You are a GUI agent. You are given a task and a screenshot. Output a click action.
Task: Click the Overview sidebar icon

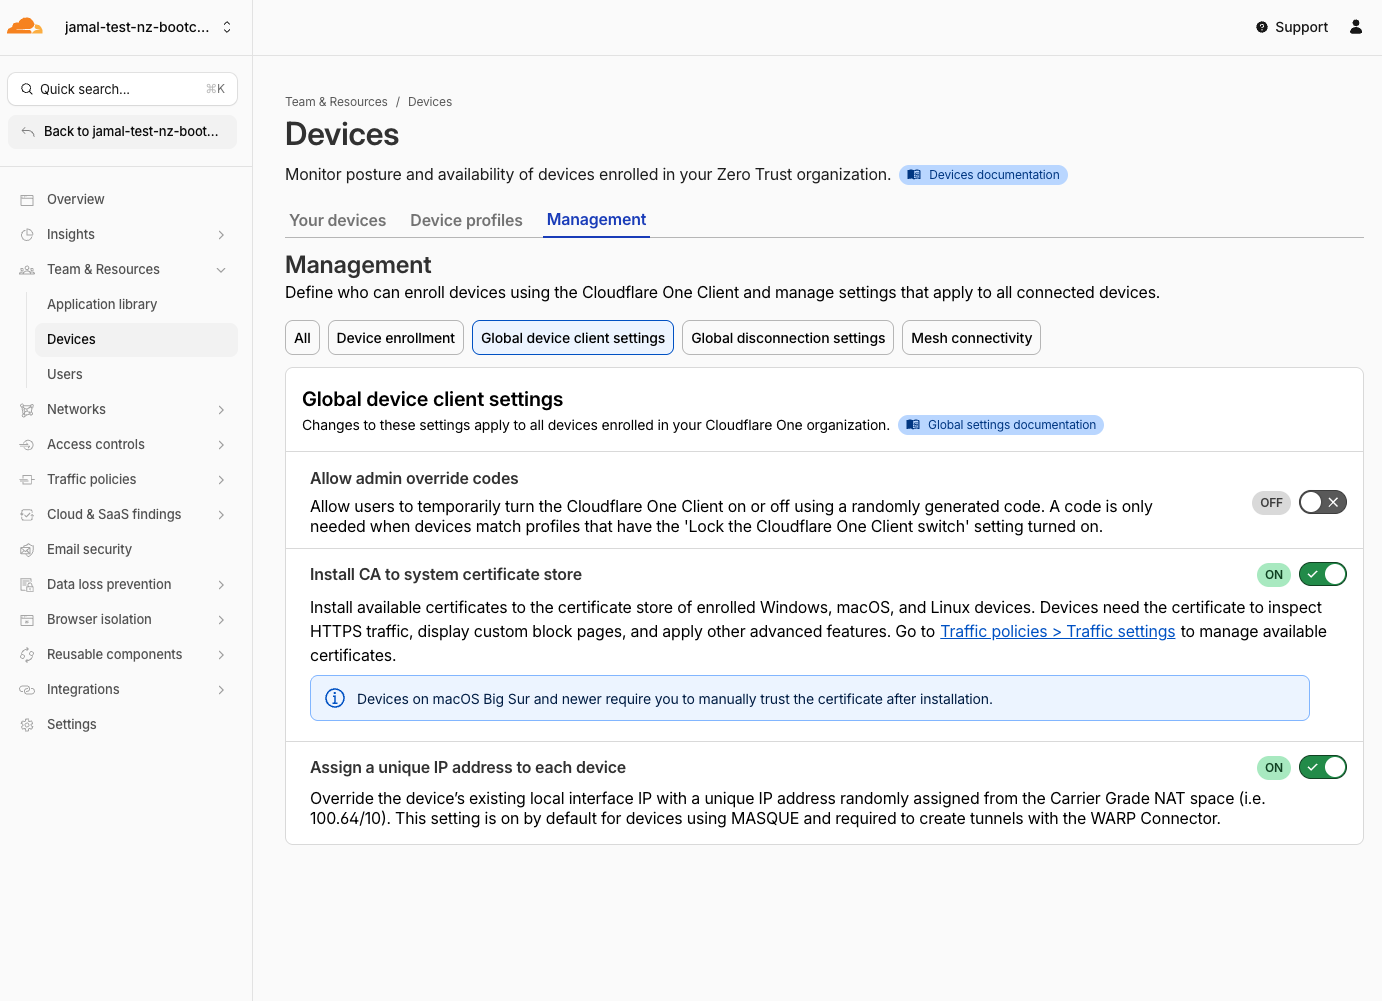(x=27, y=200)
